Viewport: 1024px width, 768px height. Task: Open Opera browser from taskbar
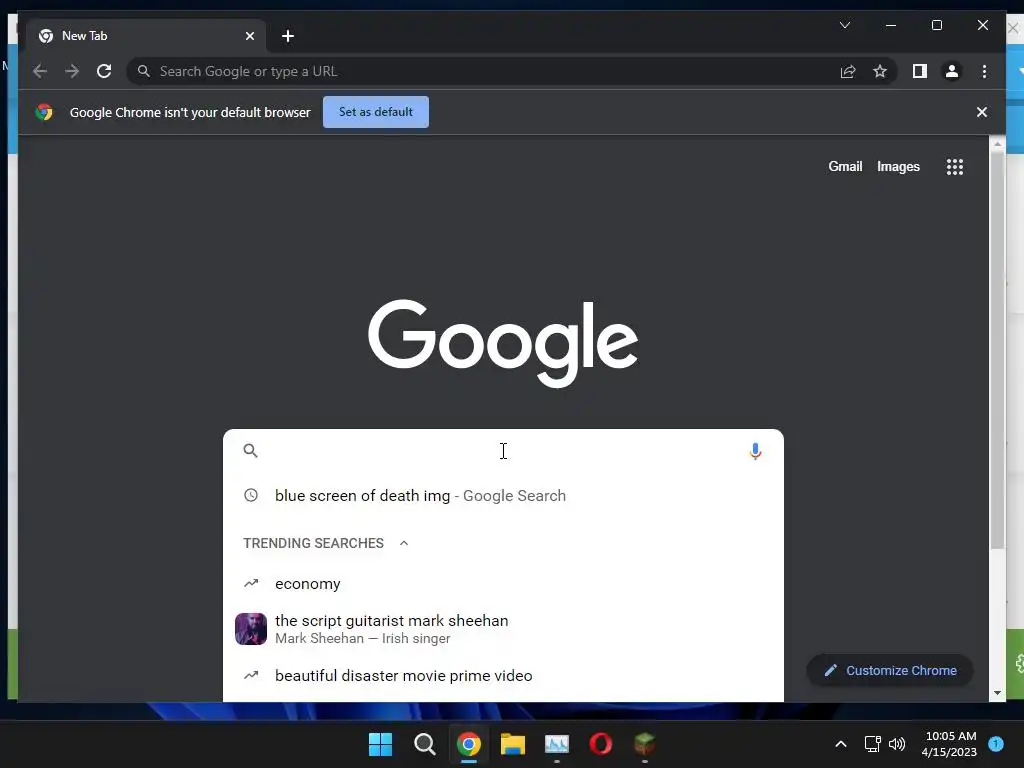[x=600, y=744]
